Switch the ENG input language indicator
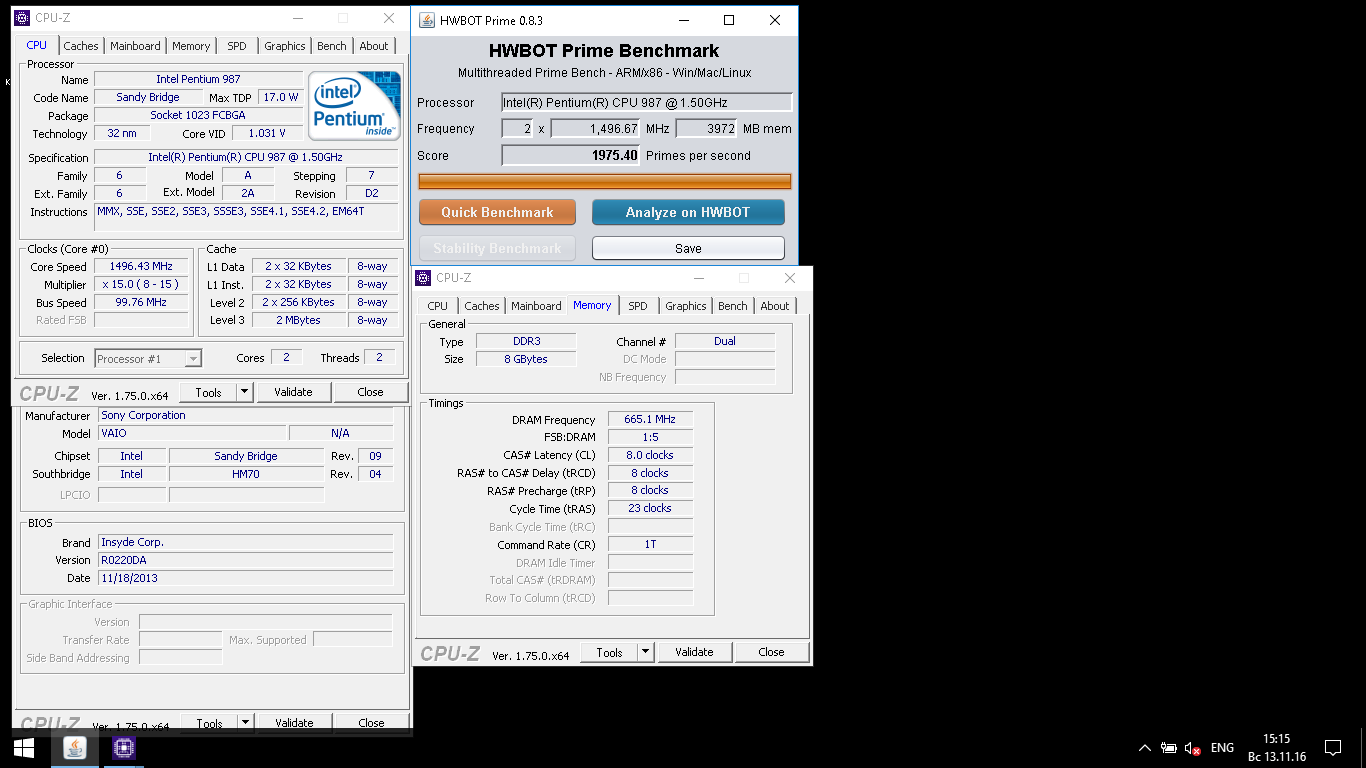The width and height of the screenshot is (1366, 768). pyautogui.click(x=1222, y=748)
